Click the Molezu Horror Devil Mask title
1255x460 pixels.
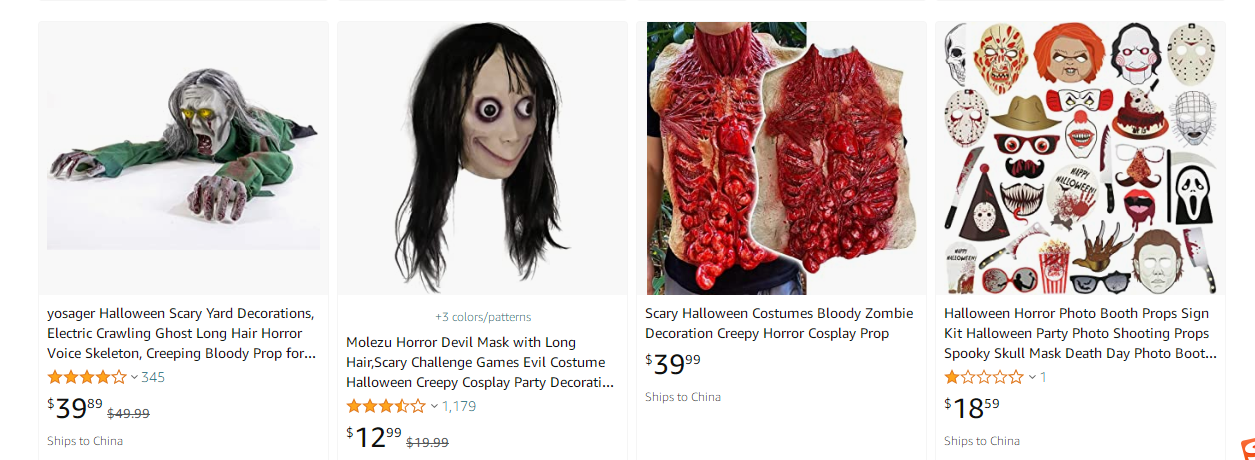pos(480,362)
